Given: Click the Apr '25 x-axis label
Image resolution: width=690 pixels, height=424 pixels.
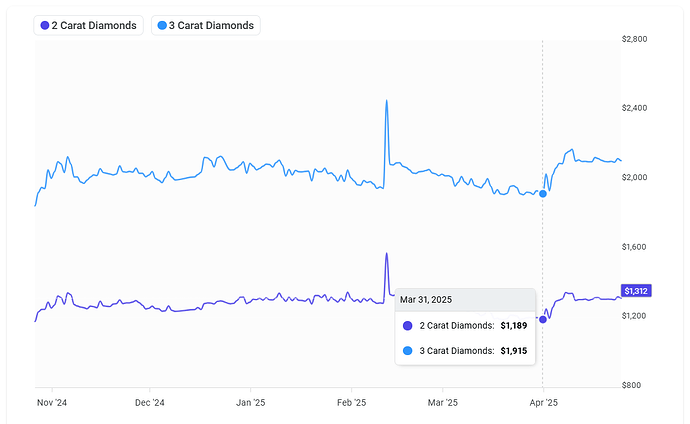Looking at the screenshot, I should pyautogui.click(x=543, y=402).
